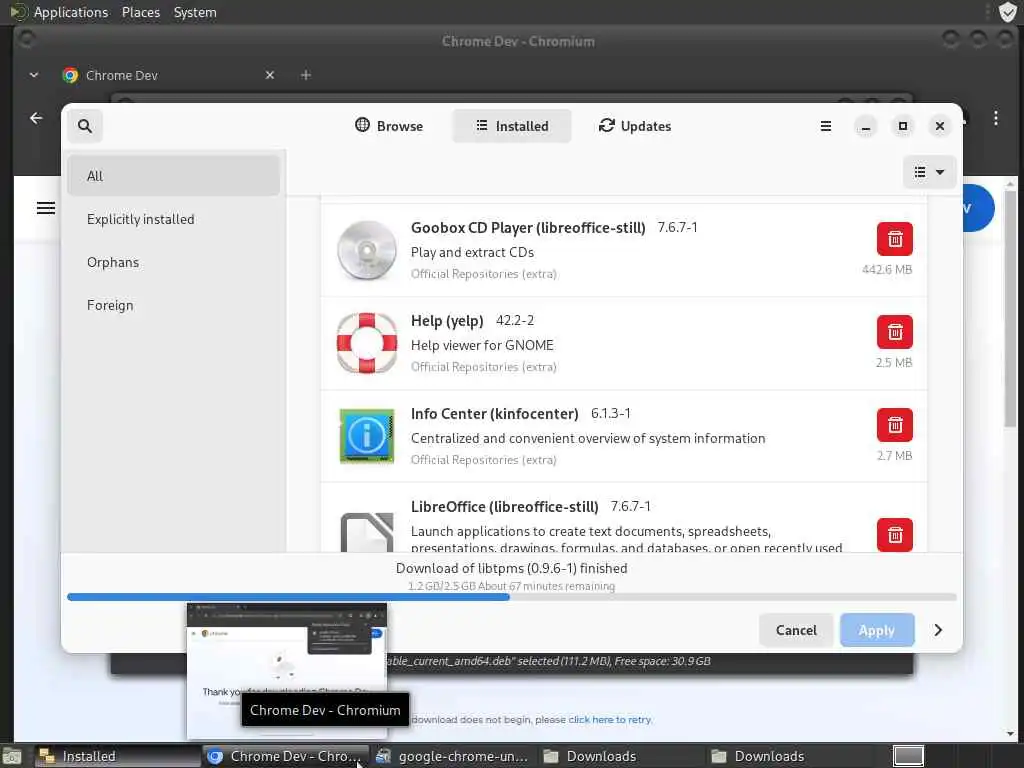
Task: Open hamburger menu on Chrome Dev page
Action: (46, 208)
